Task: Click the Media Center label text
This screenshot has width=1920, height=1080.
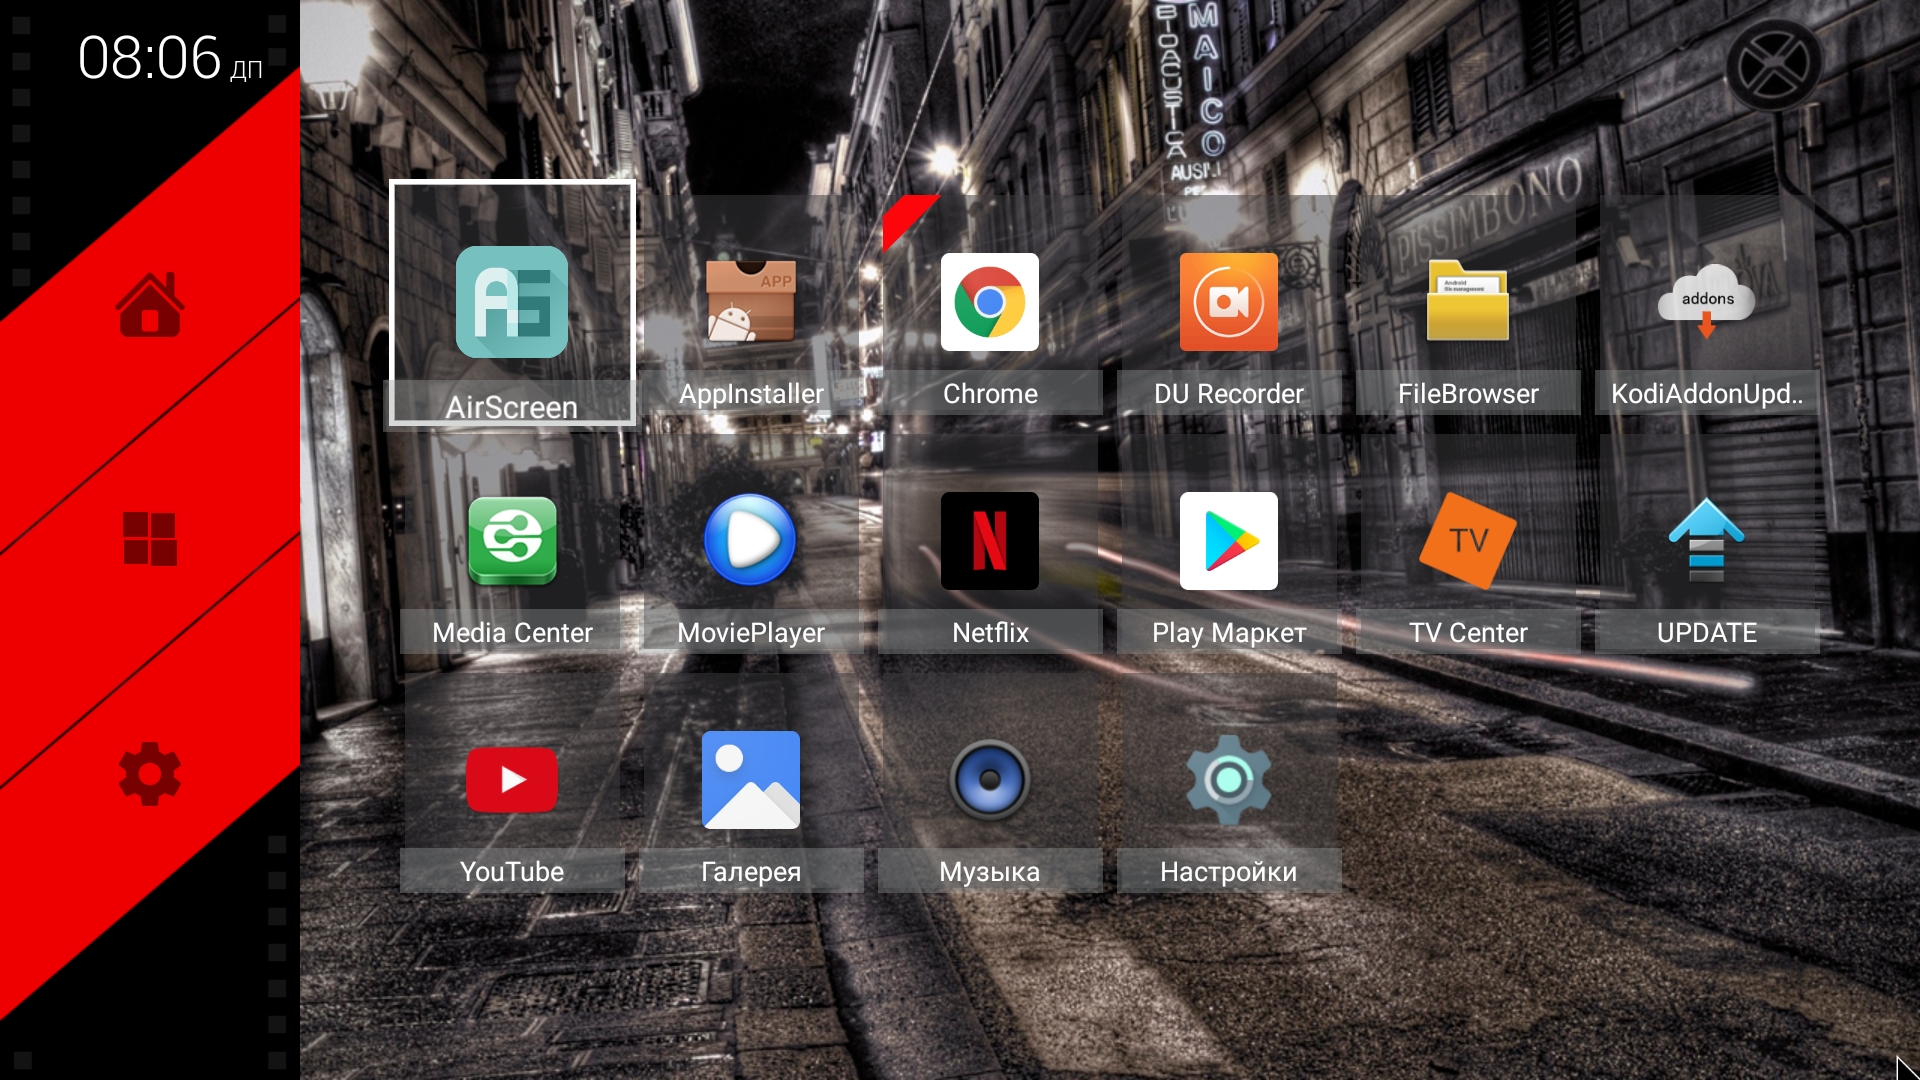Action: (512, 633)
